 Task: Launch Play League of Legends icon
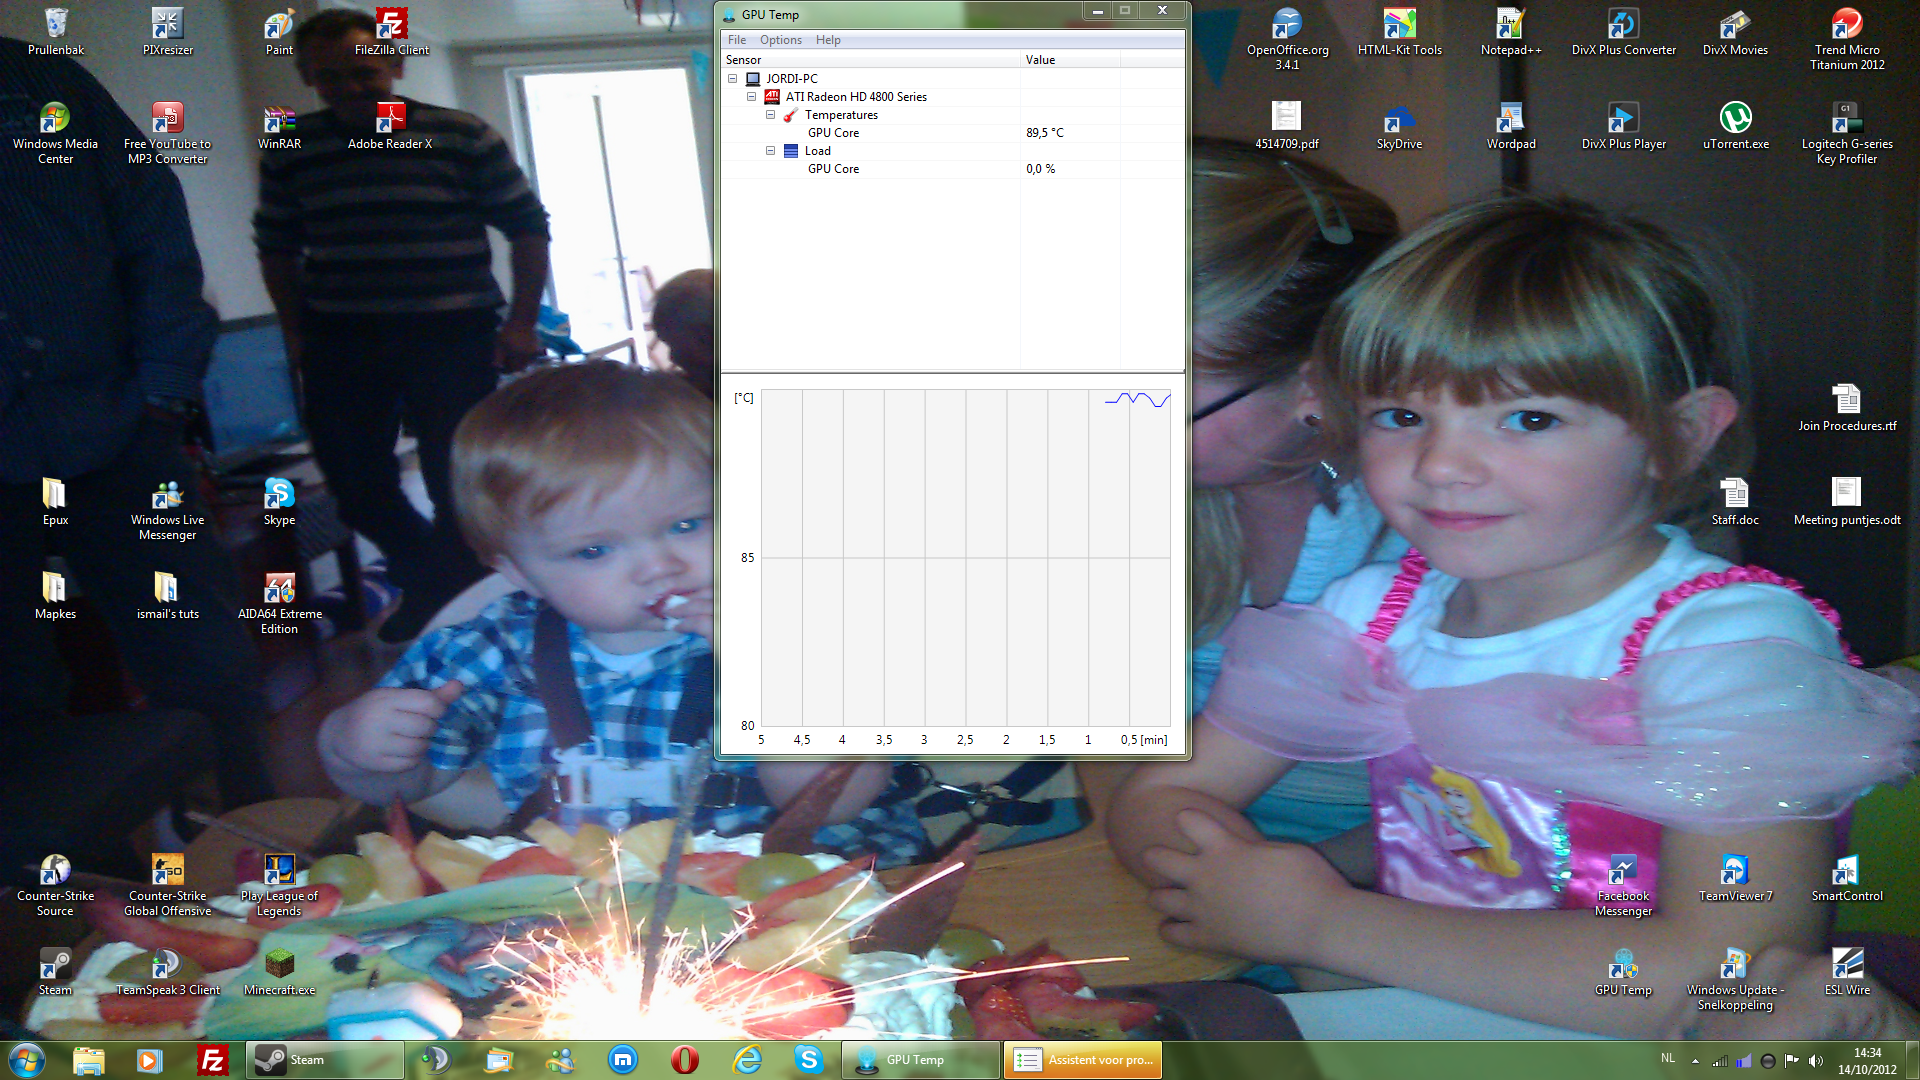[x=279, y=885]
